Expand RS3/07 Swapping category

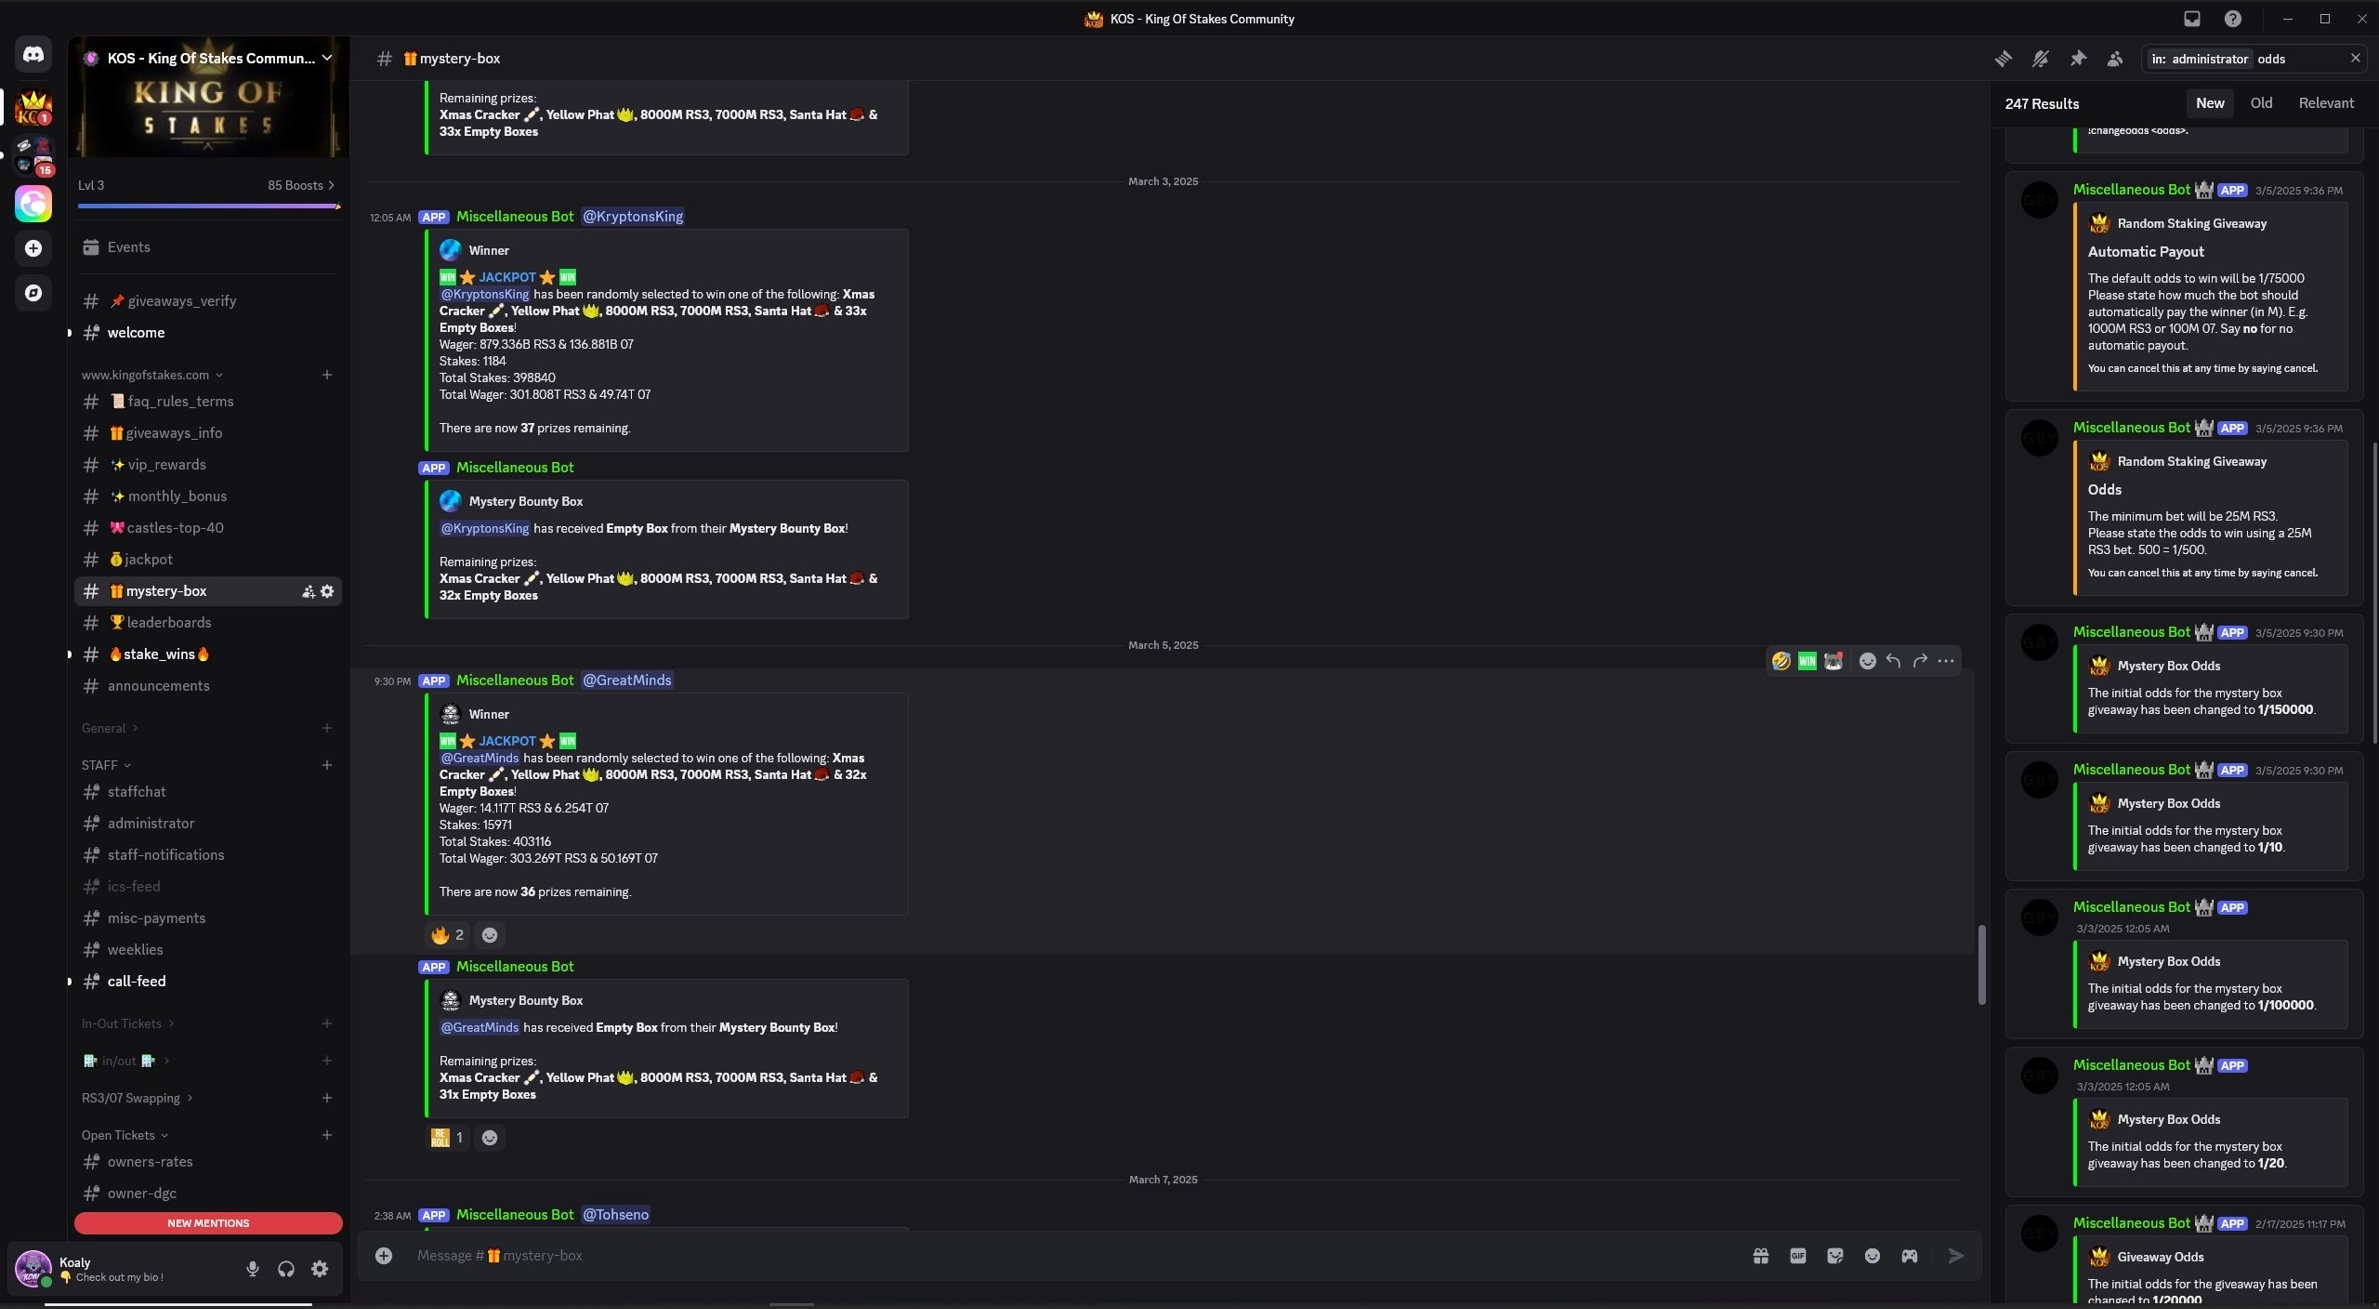(137, 1098)
